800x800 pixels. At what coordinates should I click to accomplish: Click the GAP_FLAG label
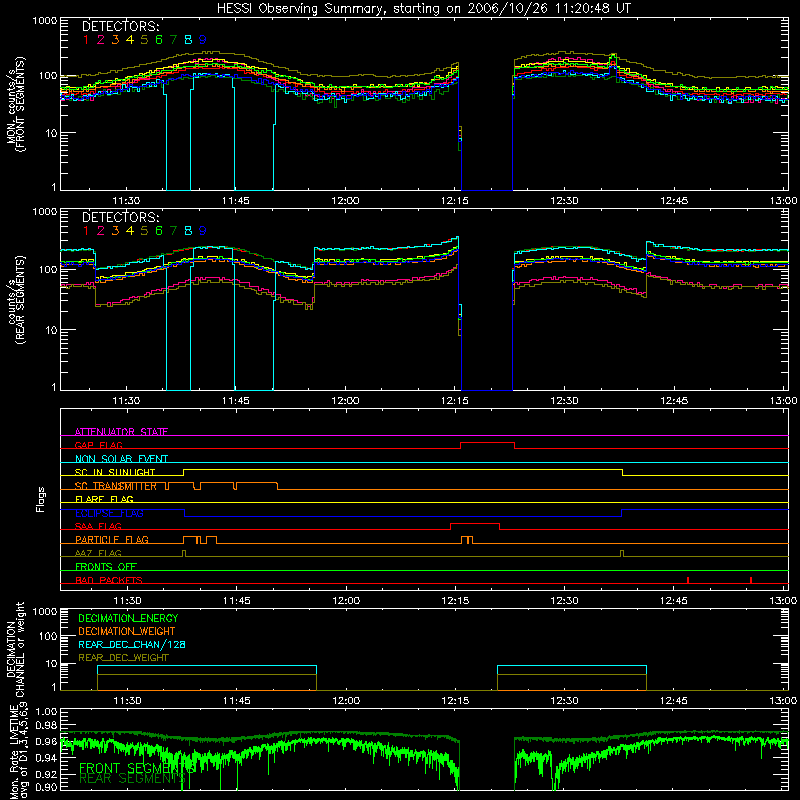click(x=98, y=445)
